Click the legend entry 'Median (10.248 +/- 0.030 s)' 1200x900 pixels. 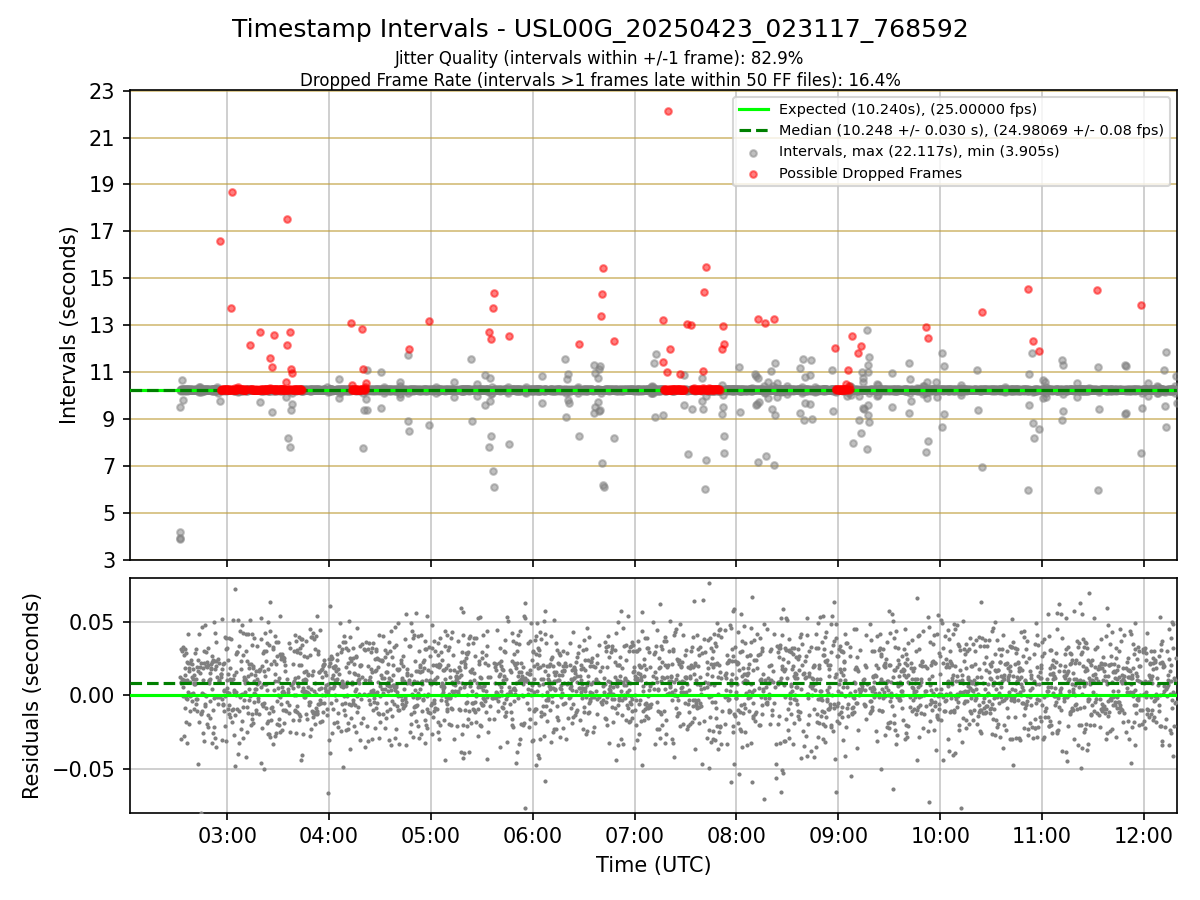coord(971,130)
